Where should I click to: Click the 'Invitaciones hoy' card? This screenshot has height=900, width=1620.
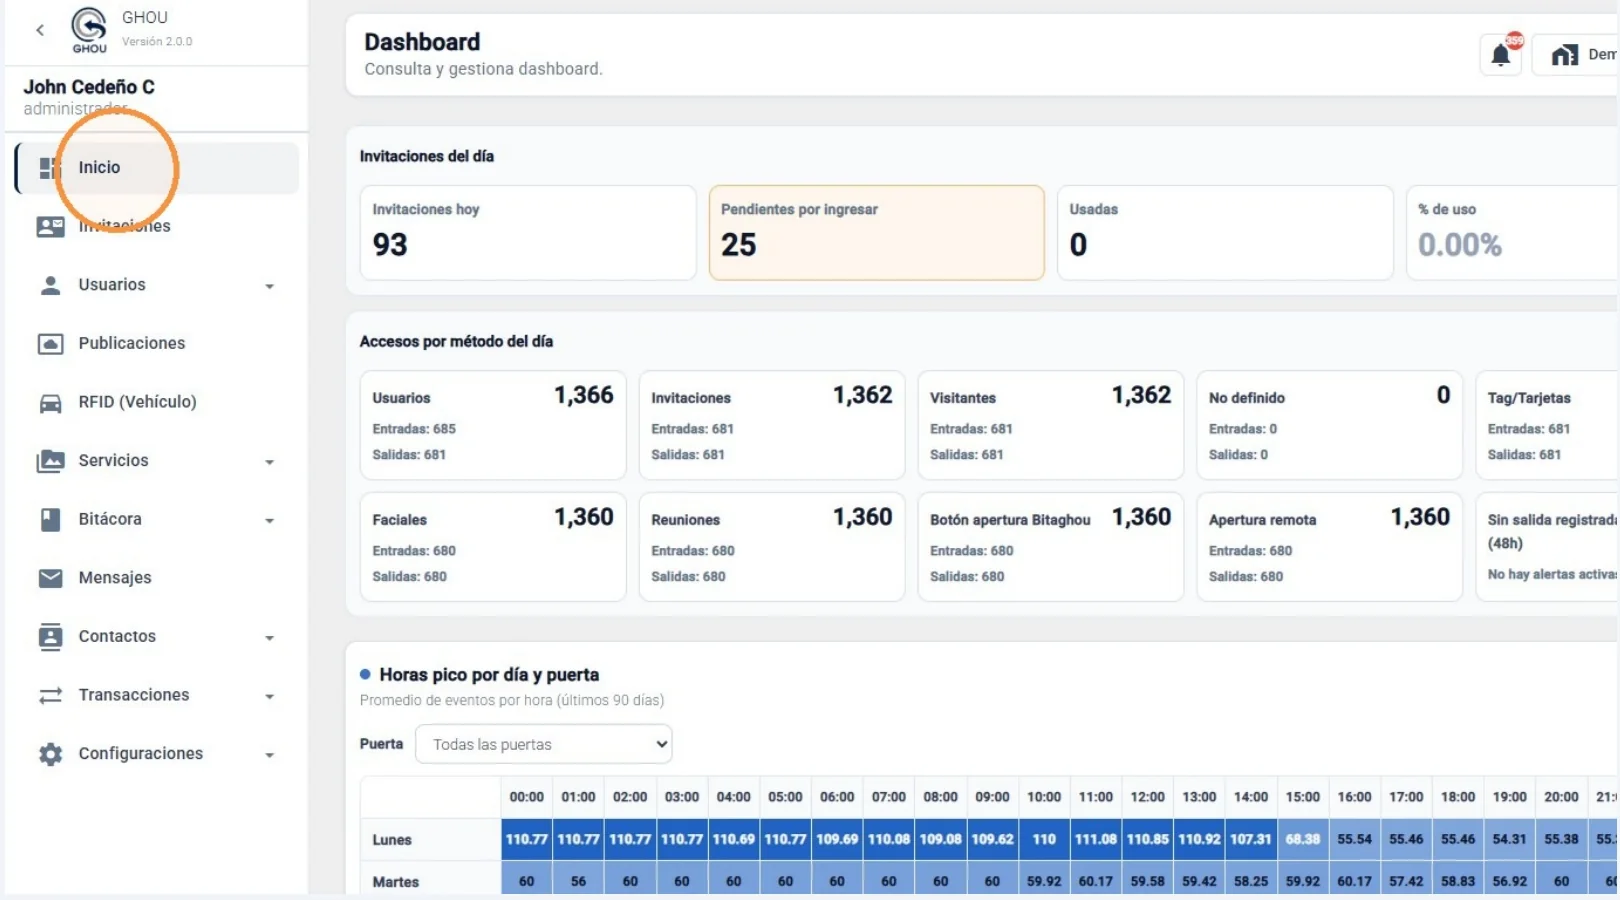pyautogui.click(x=528, y=232)
